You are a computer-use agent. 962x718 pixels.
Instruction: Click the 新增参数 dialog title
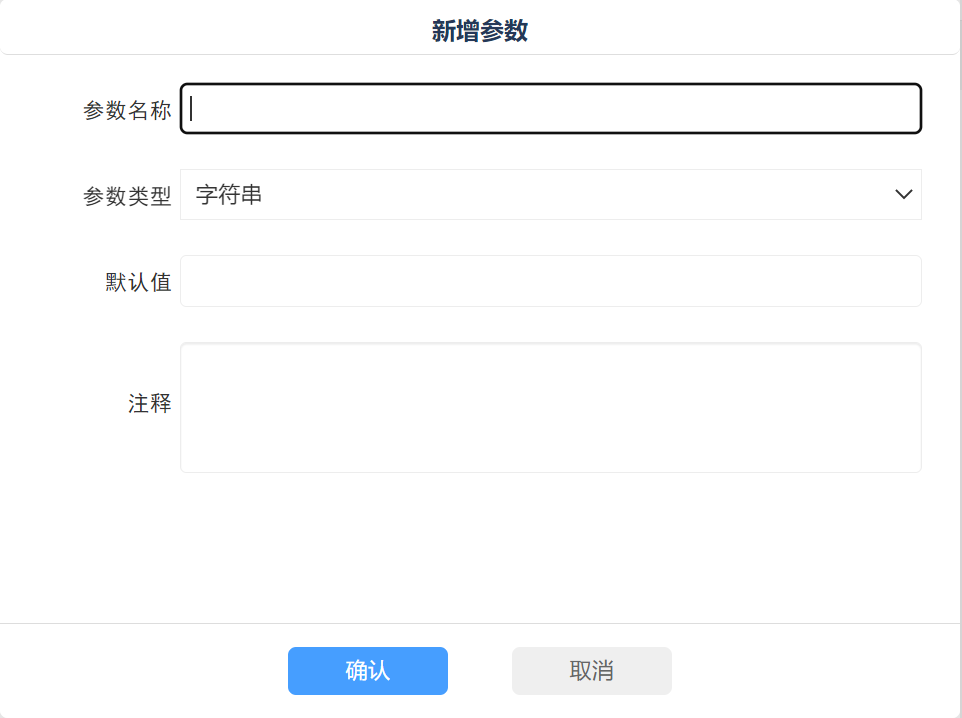[x=480, y=31]
